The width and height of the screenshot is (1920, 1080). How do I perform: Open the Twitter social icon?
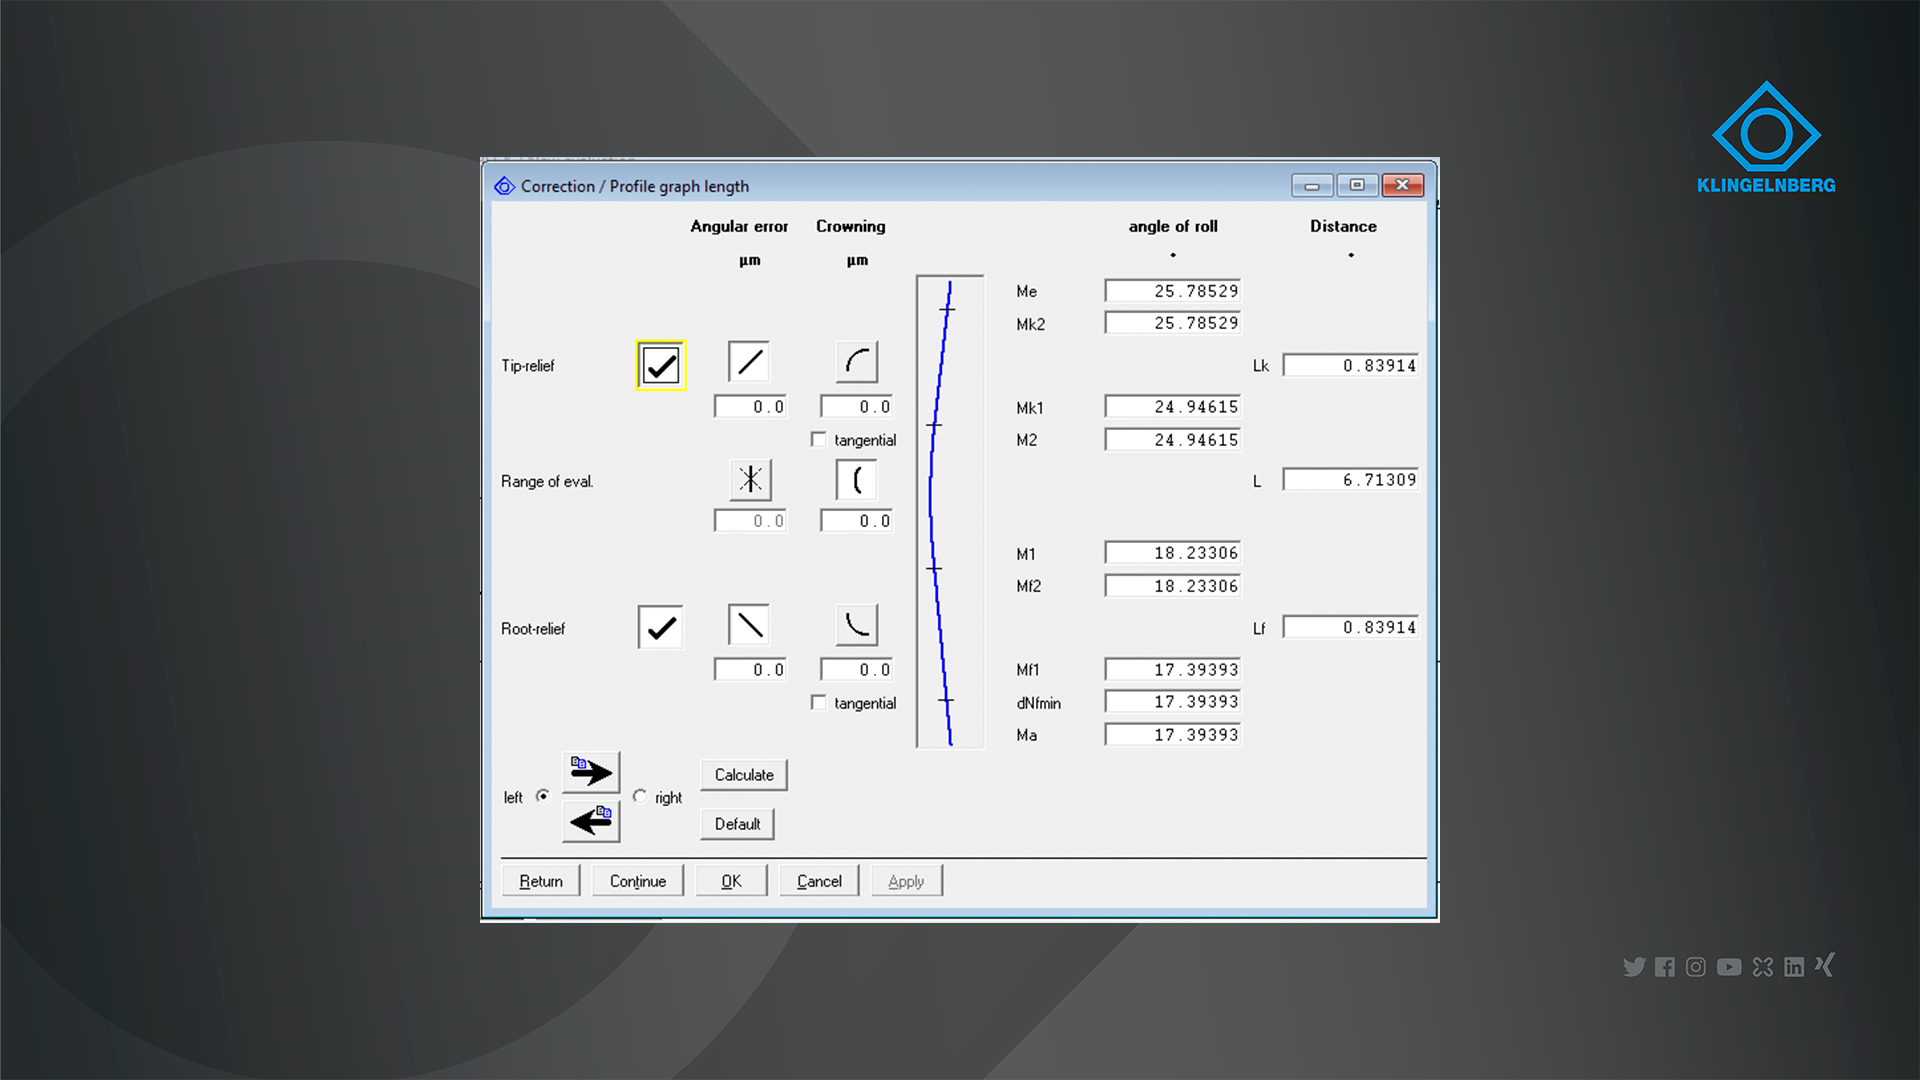pos(1634,967)
